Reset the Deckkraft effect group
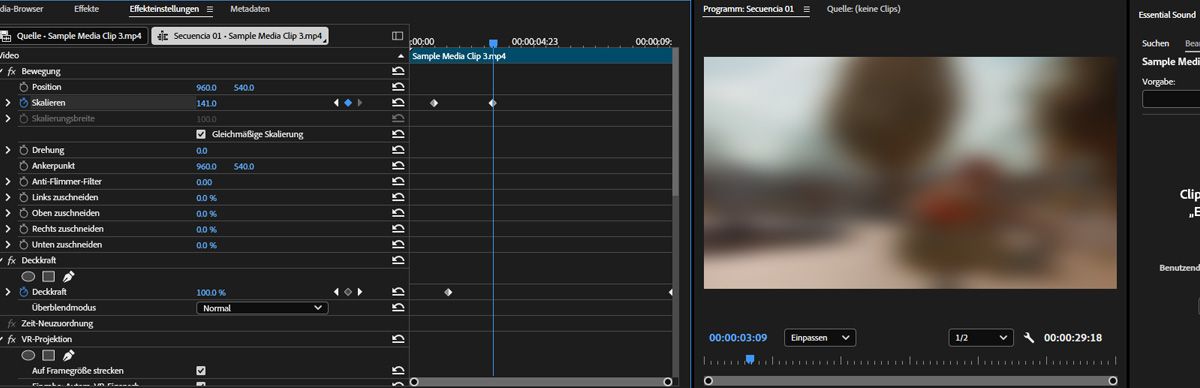Viewport: 1200px width, 388px height. coord(398,260)
